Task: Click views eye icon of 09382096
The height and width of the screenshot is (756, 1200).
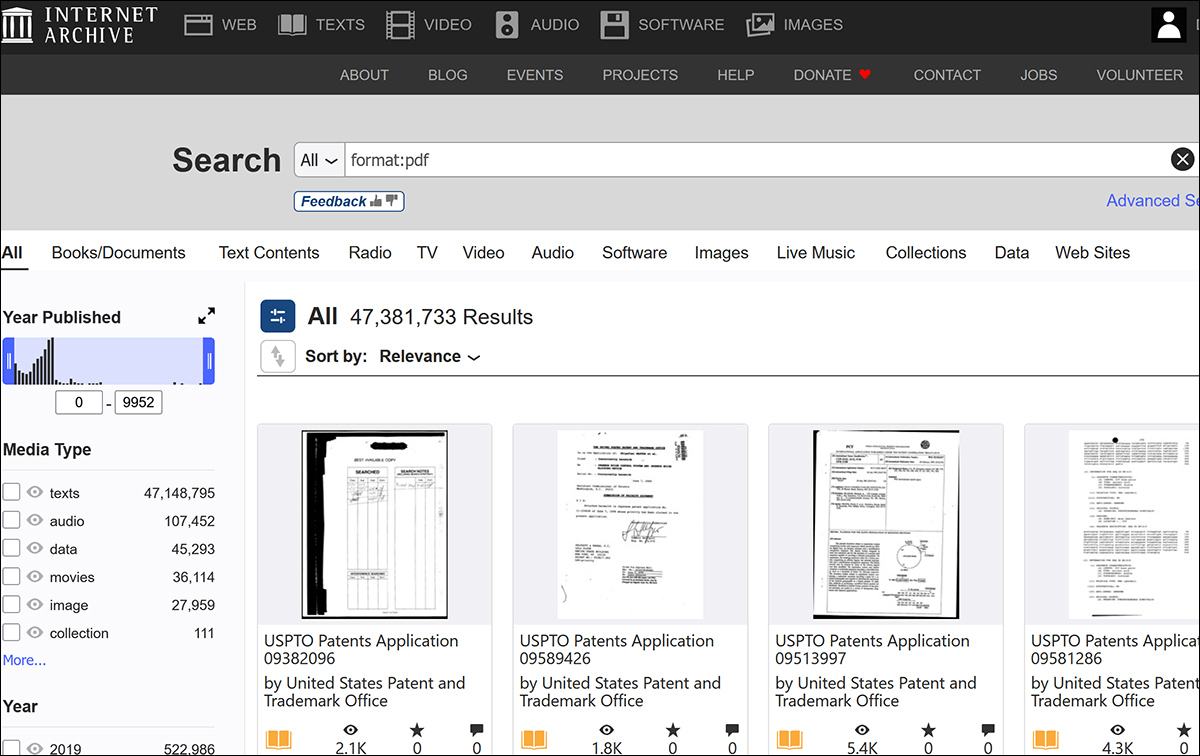Action: 351,731
